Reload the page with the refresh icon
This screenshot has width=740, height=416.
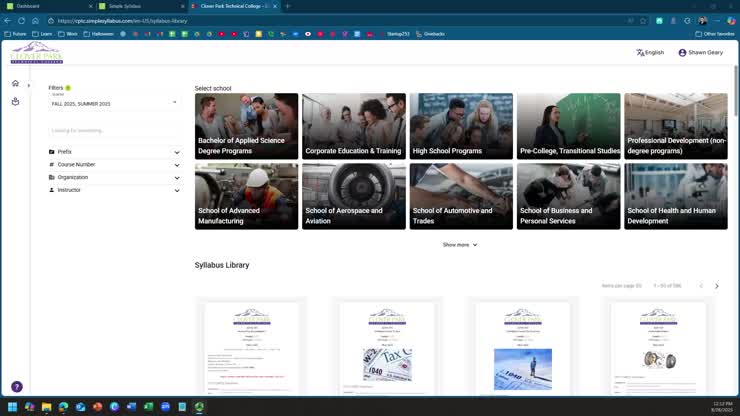click(22, 21)
